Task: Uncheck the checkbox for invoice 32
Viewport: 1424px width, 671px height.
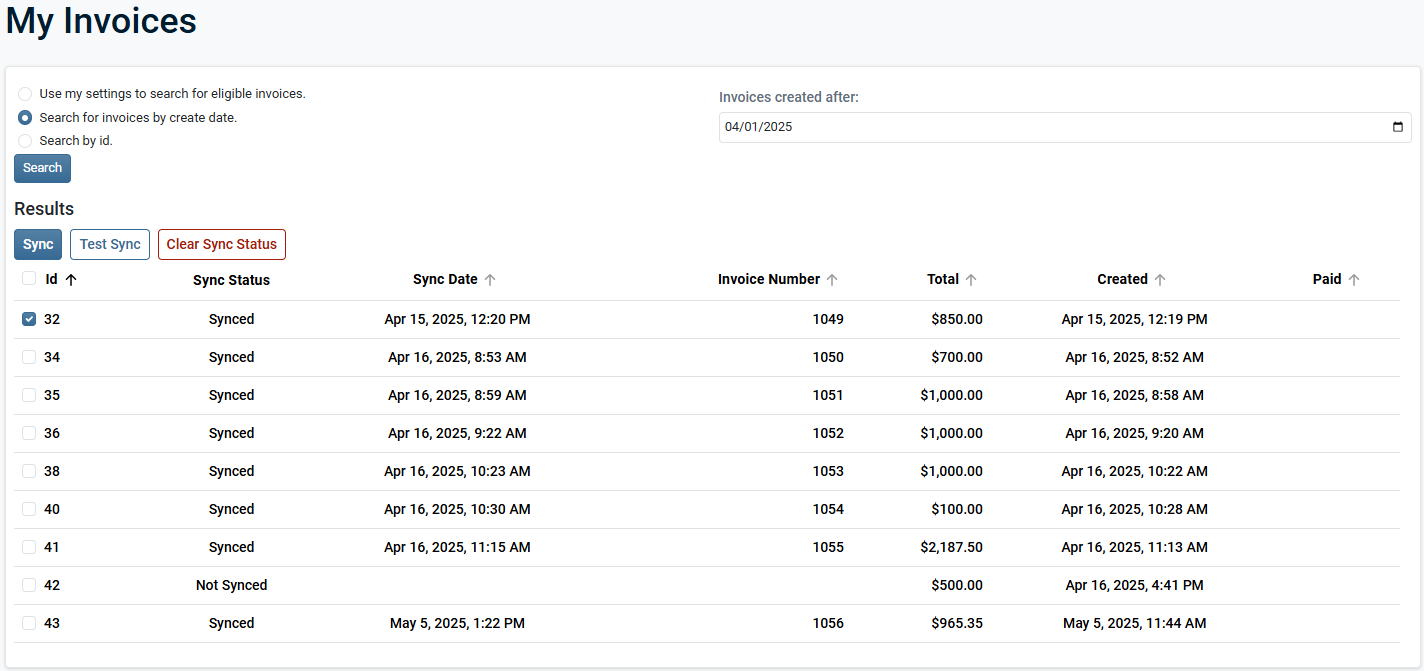Action: click(x=29, y=319)
